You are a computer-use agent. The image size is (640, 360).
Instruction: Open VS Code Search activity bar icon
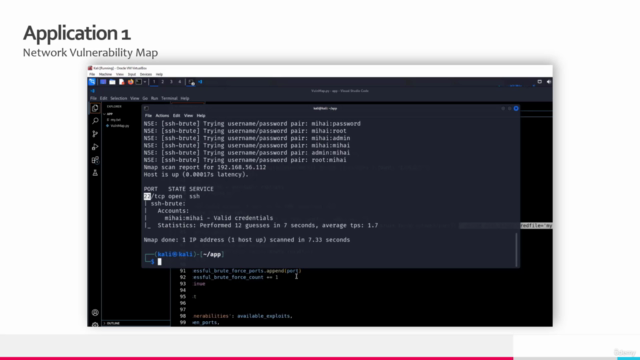click(95, 121)
